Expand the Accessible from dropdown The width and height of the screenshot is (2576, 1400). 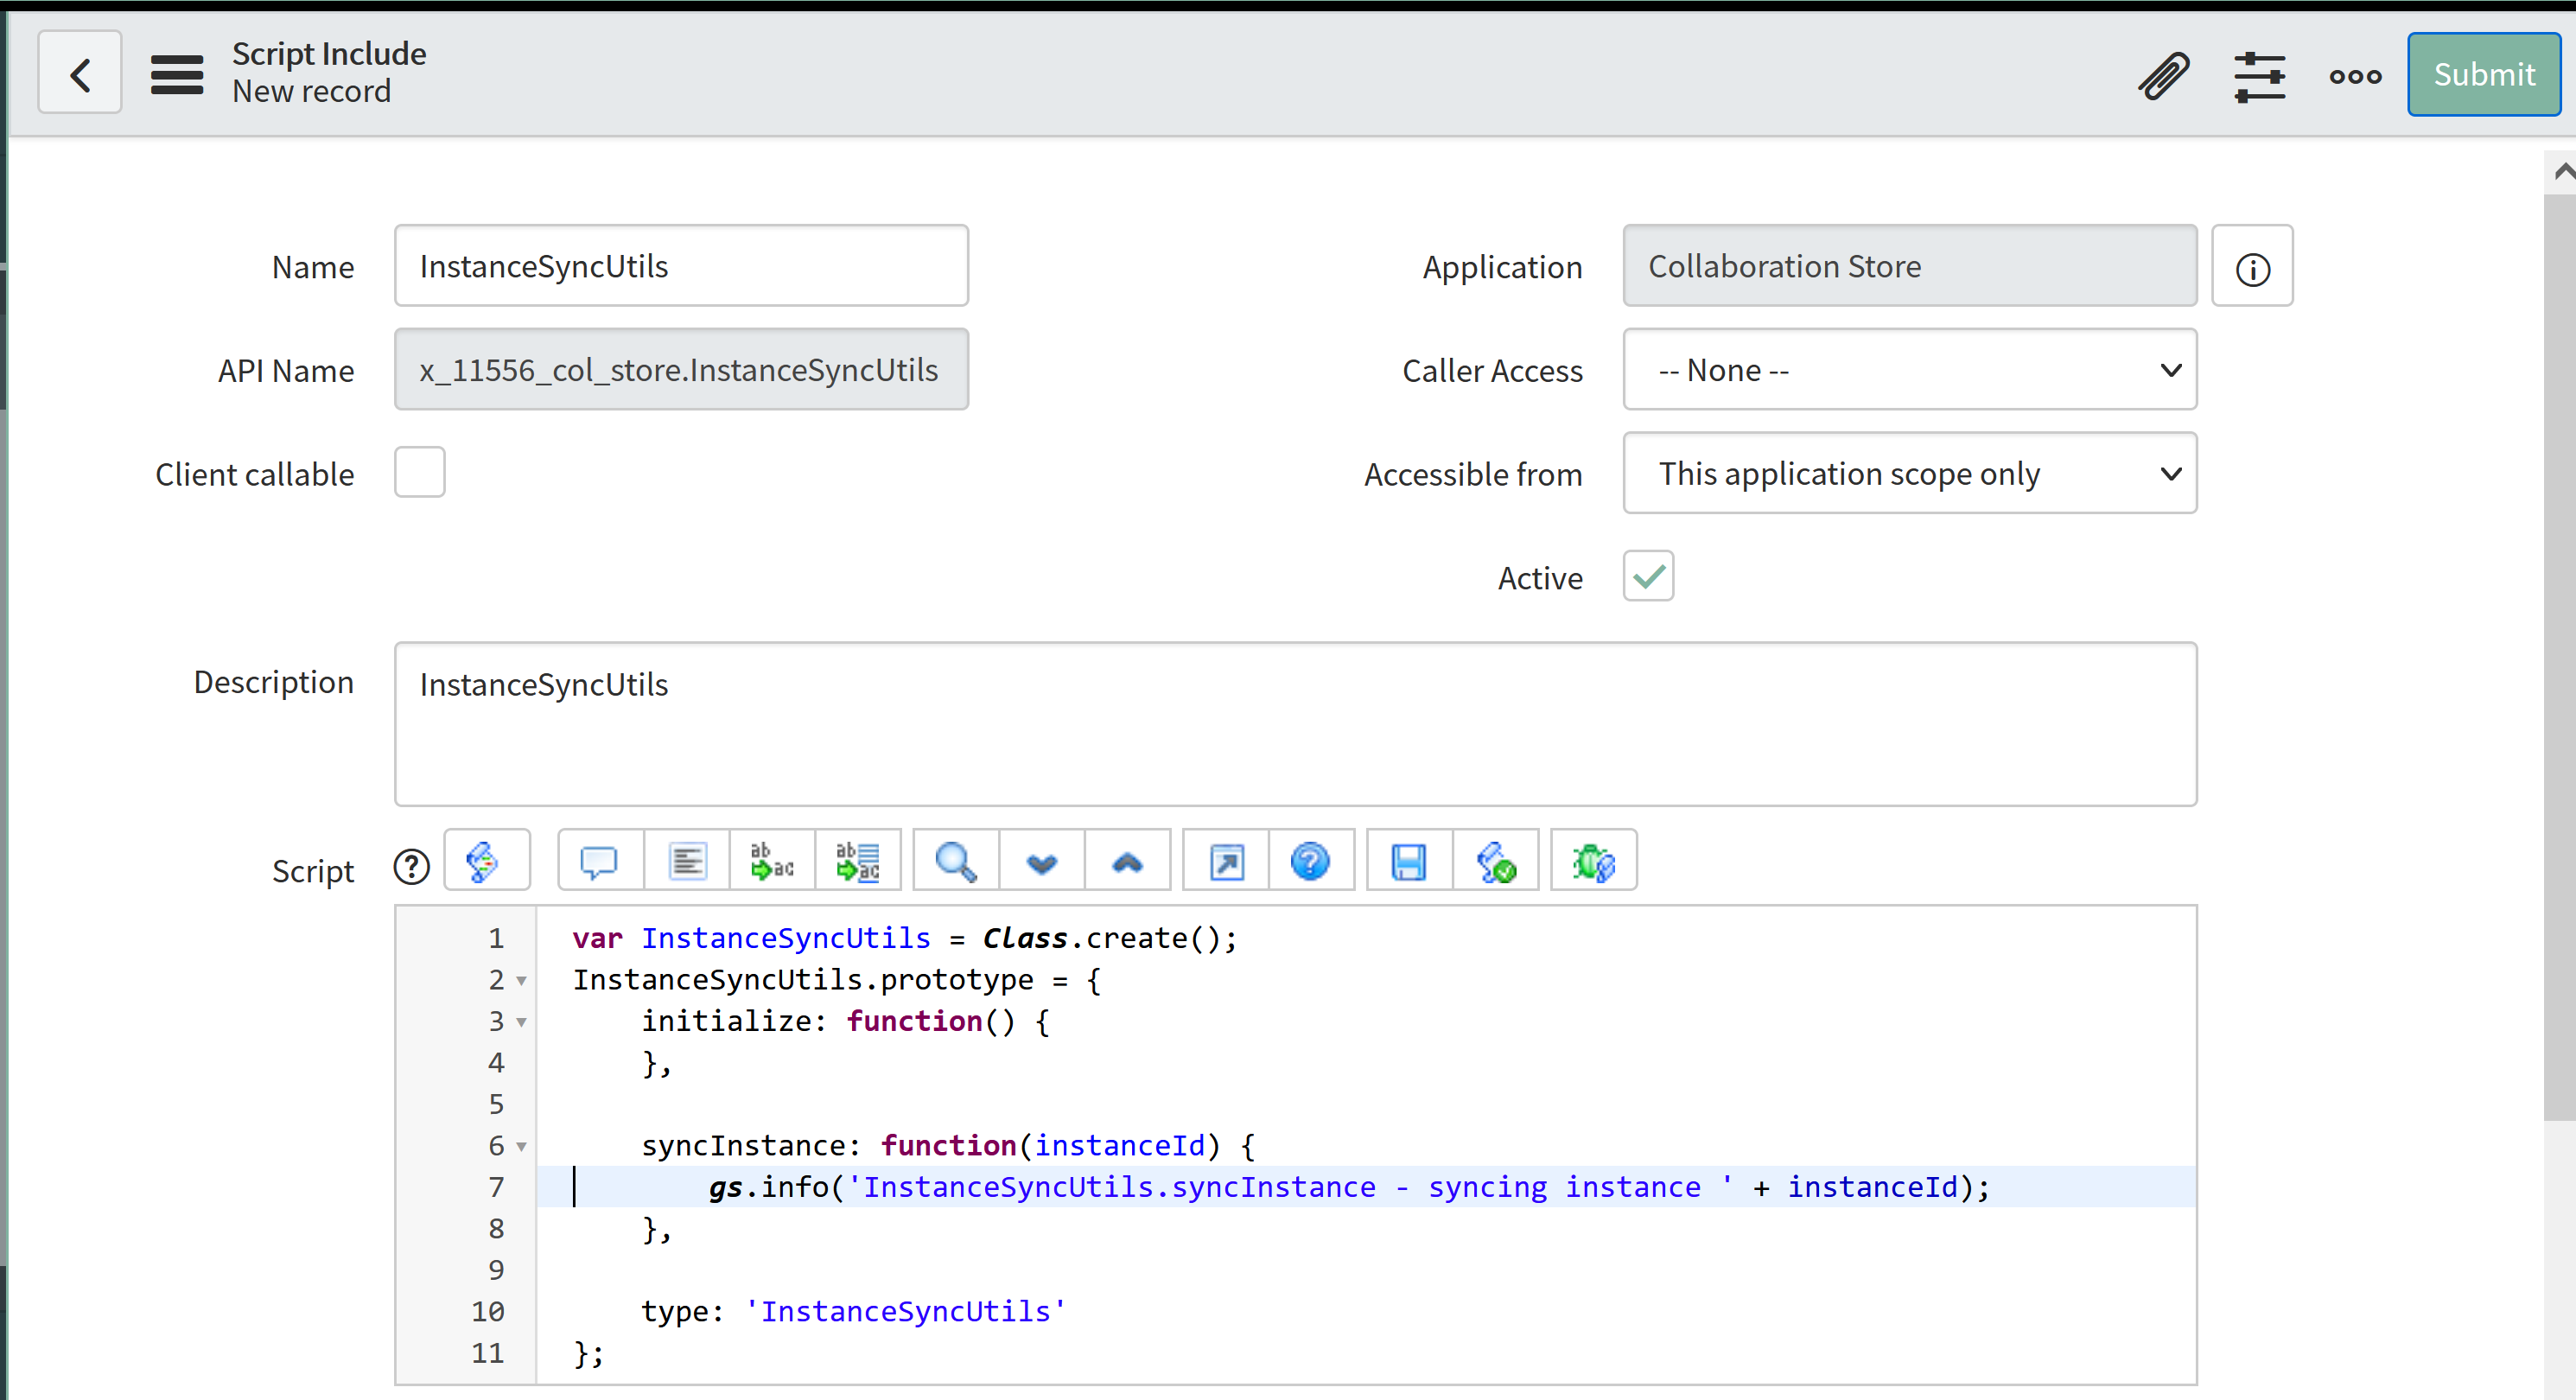coord(1909,473)
